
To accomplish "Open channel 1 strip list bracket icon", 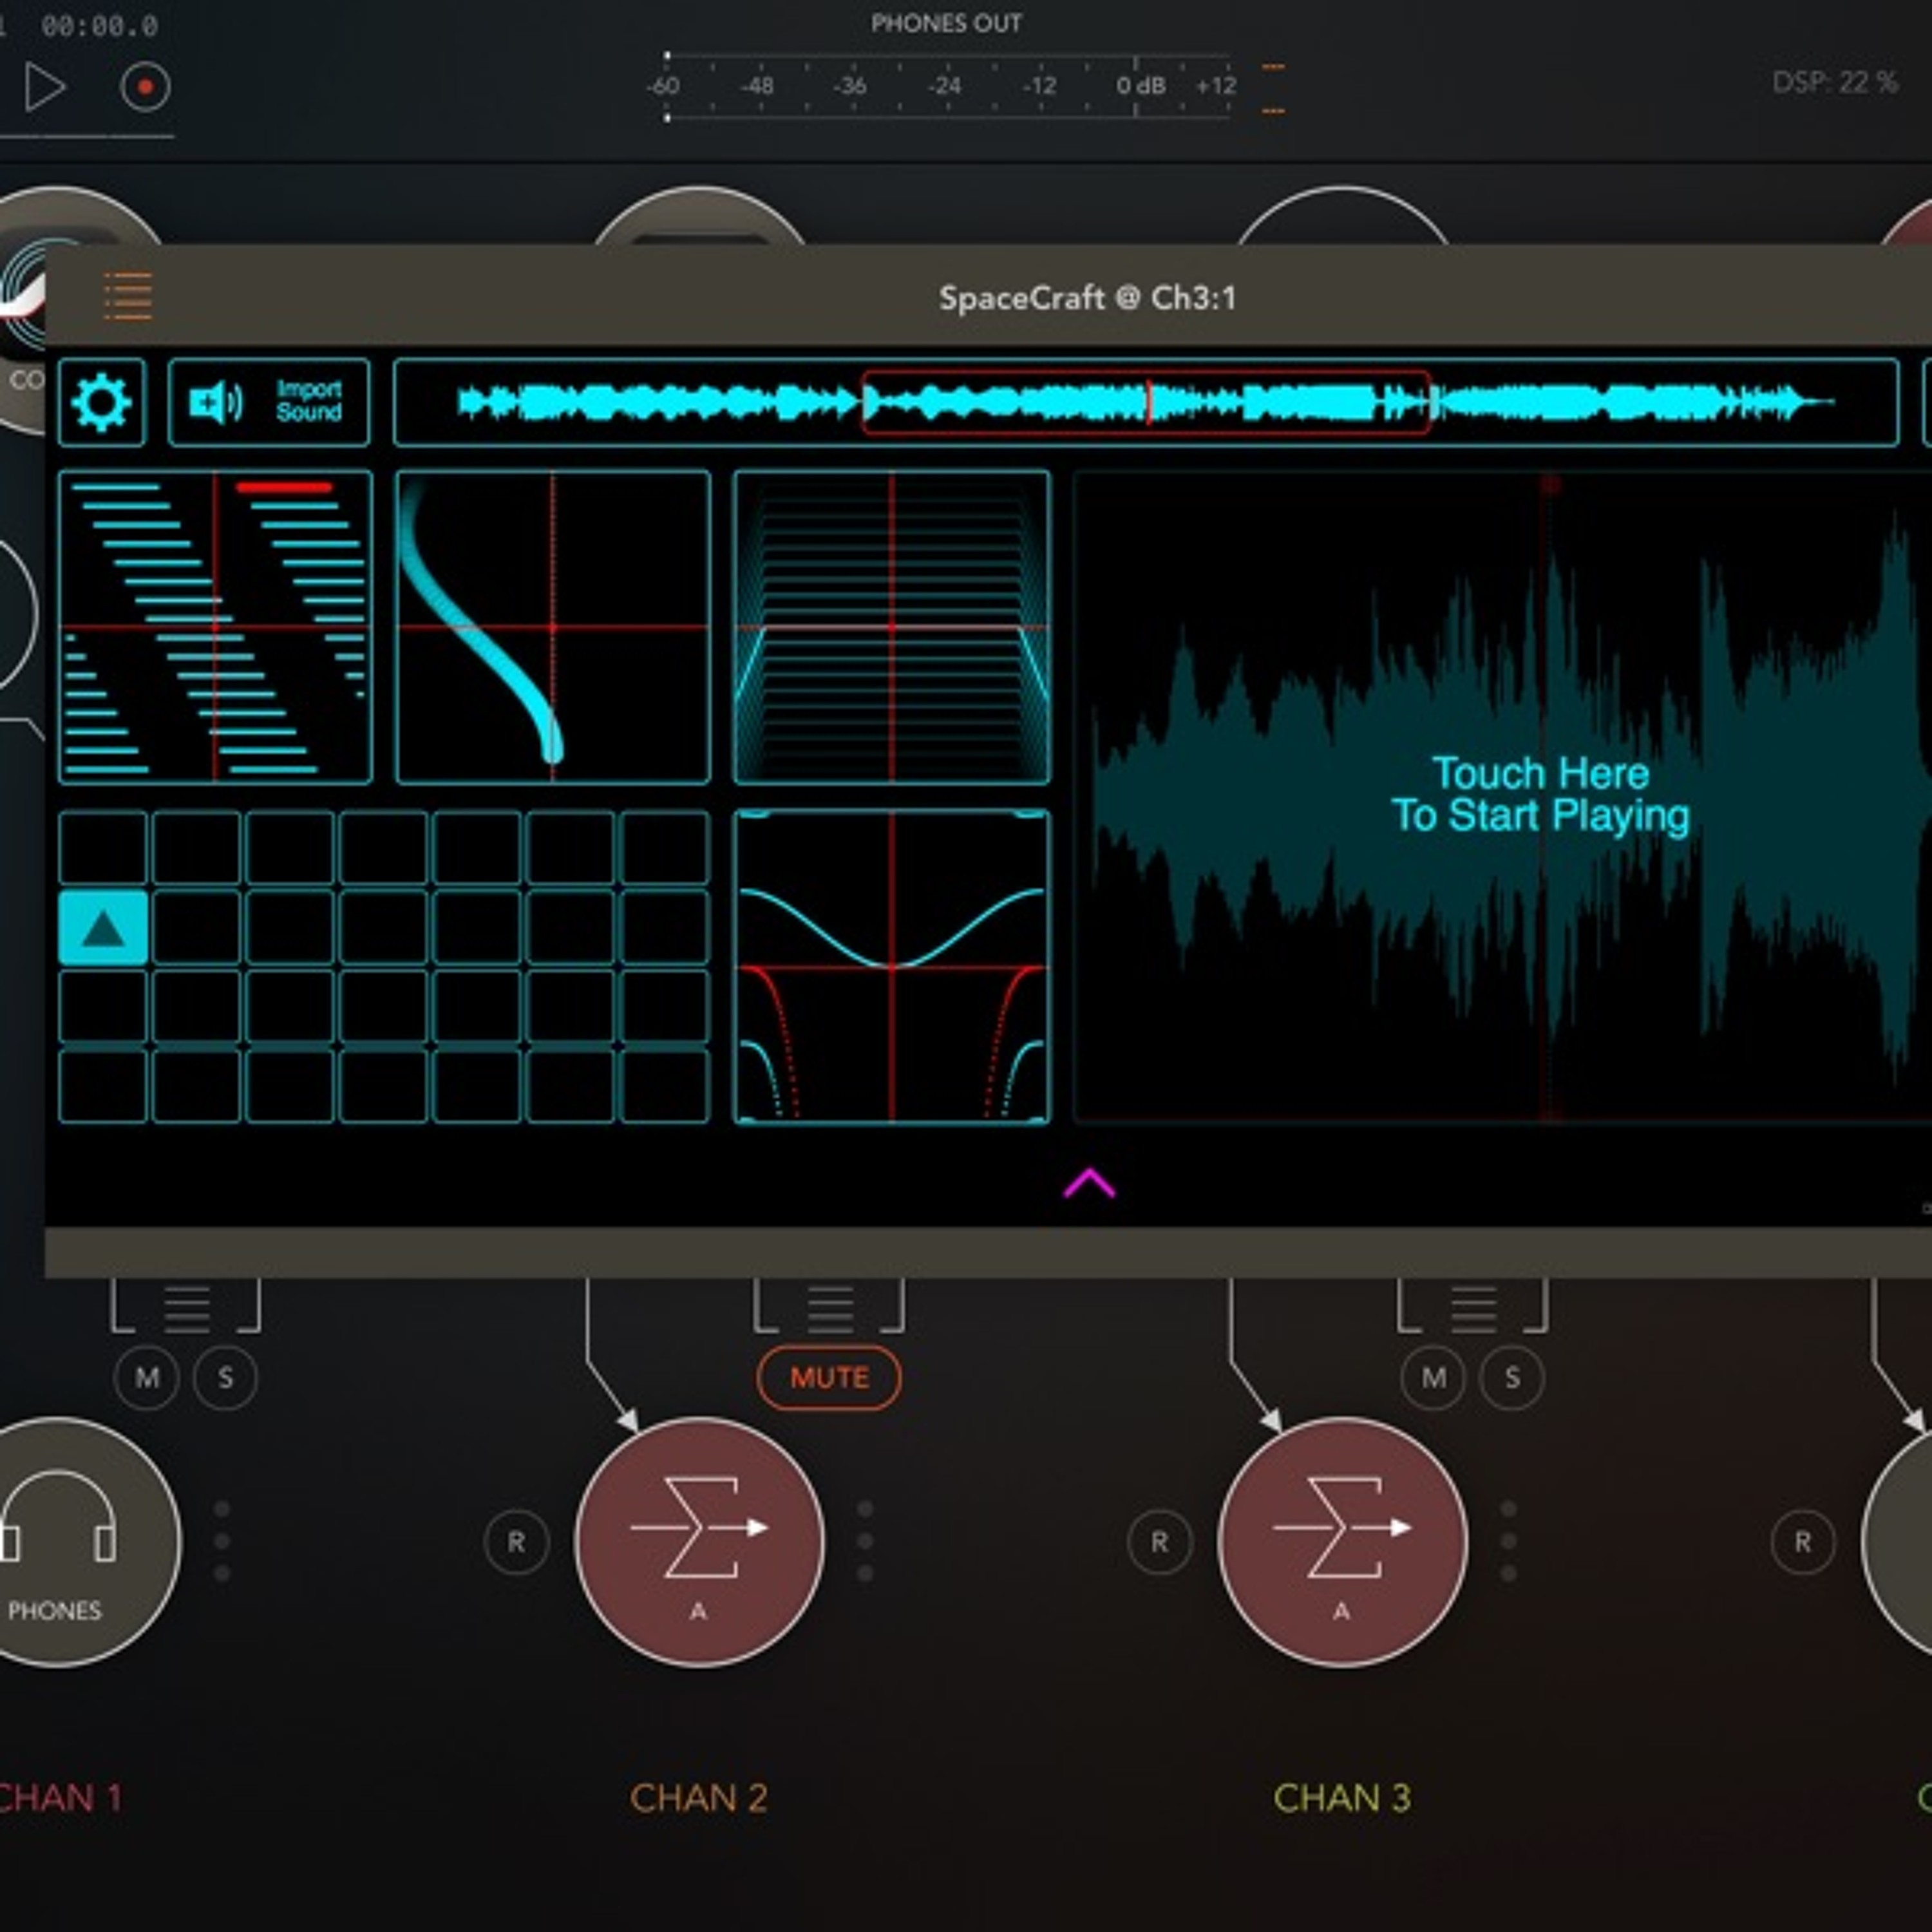I will pos(186,1306).
